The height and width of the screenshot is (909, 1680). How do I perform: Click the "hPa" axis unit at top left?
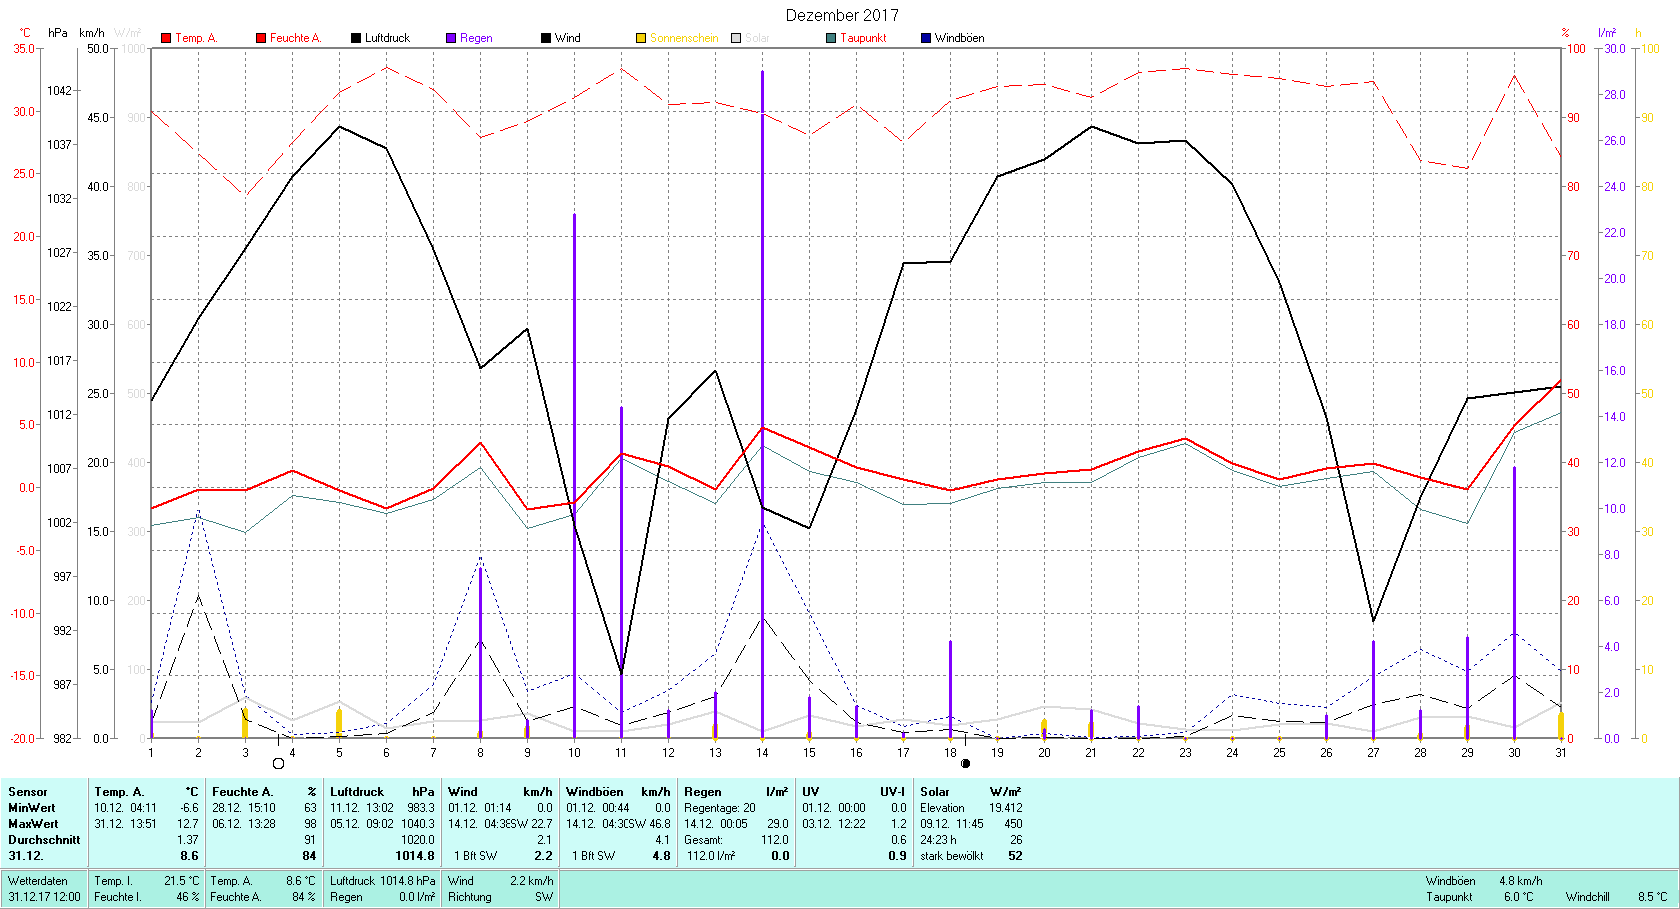pyautogui.click(x=58, y=33)
